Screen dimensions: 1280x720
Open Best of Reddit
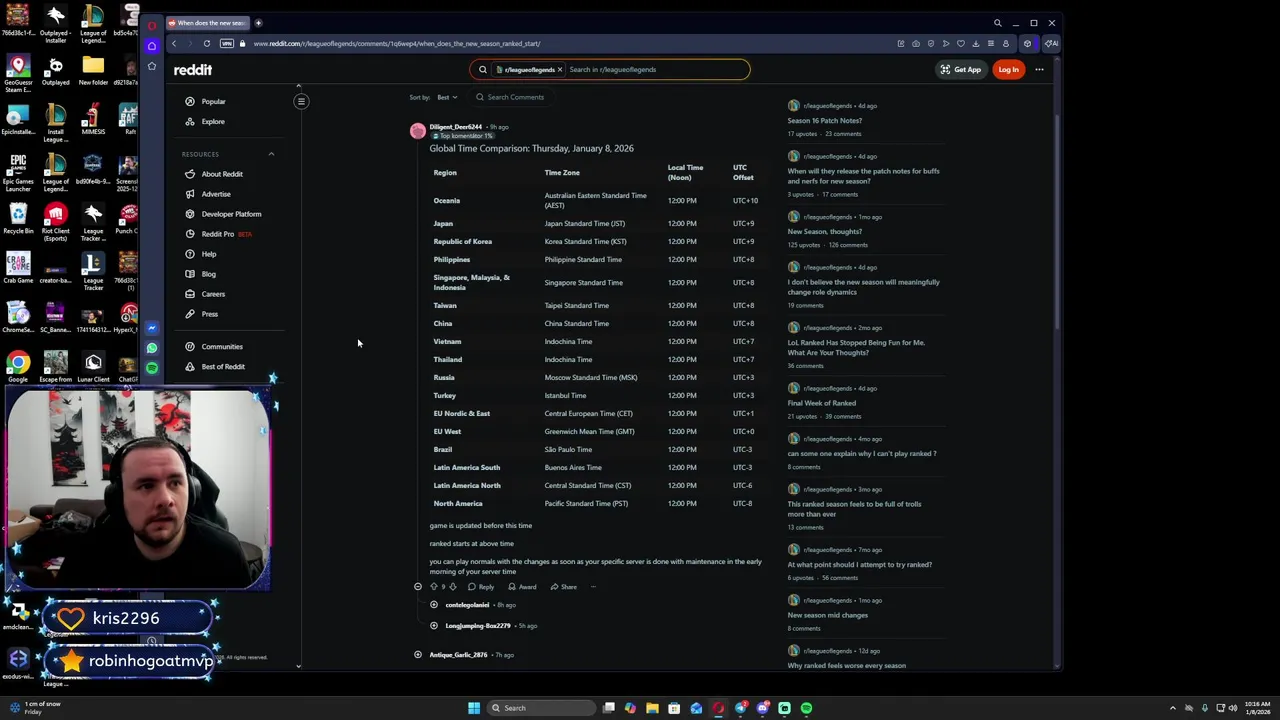[x=215, y=367]
